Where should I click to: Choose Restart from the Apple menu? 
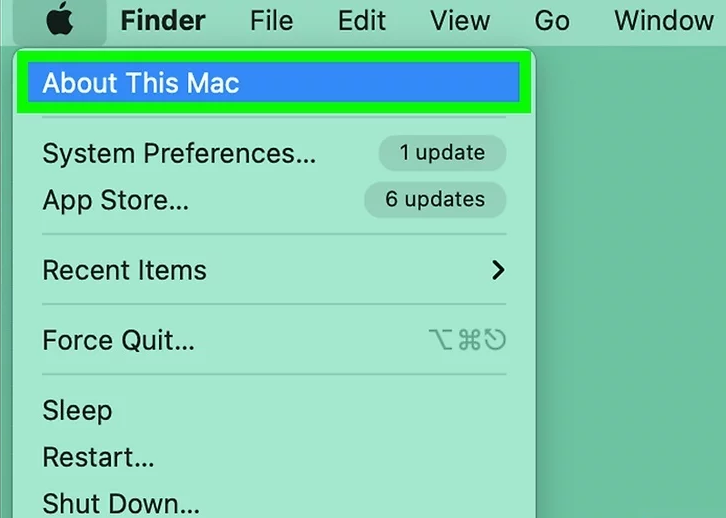tap(274, 457)
